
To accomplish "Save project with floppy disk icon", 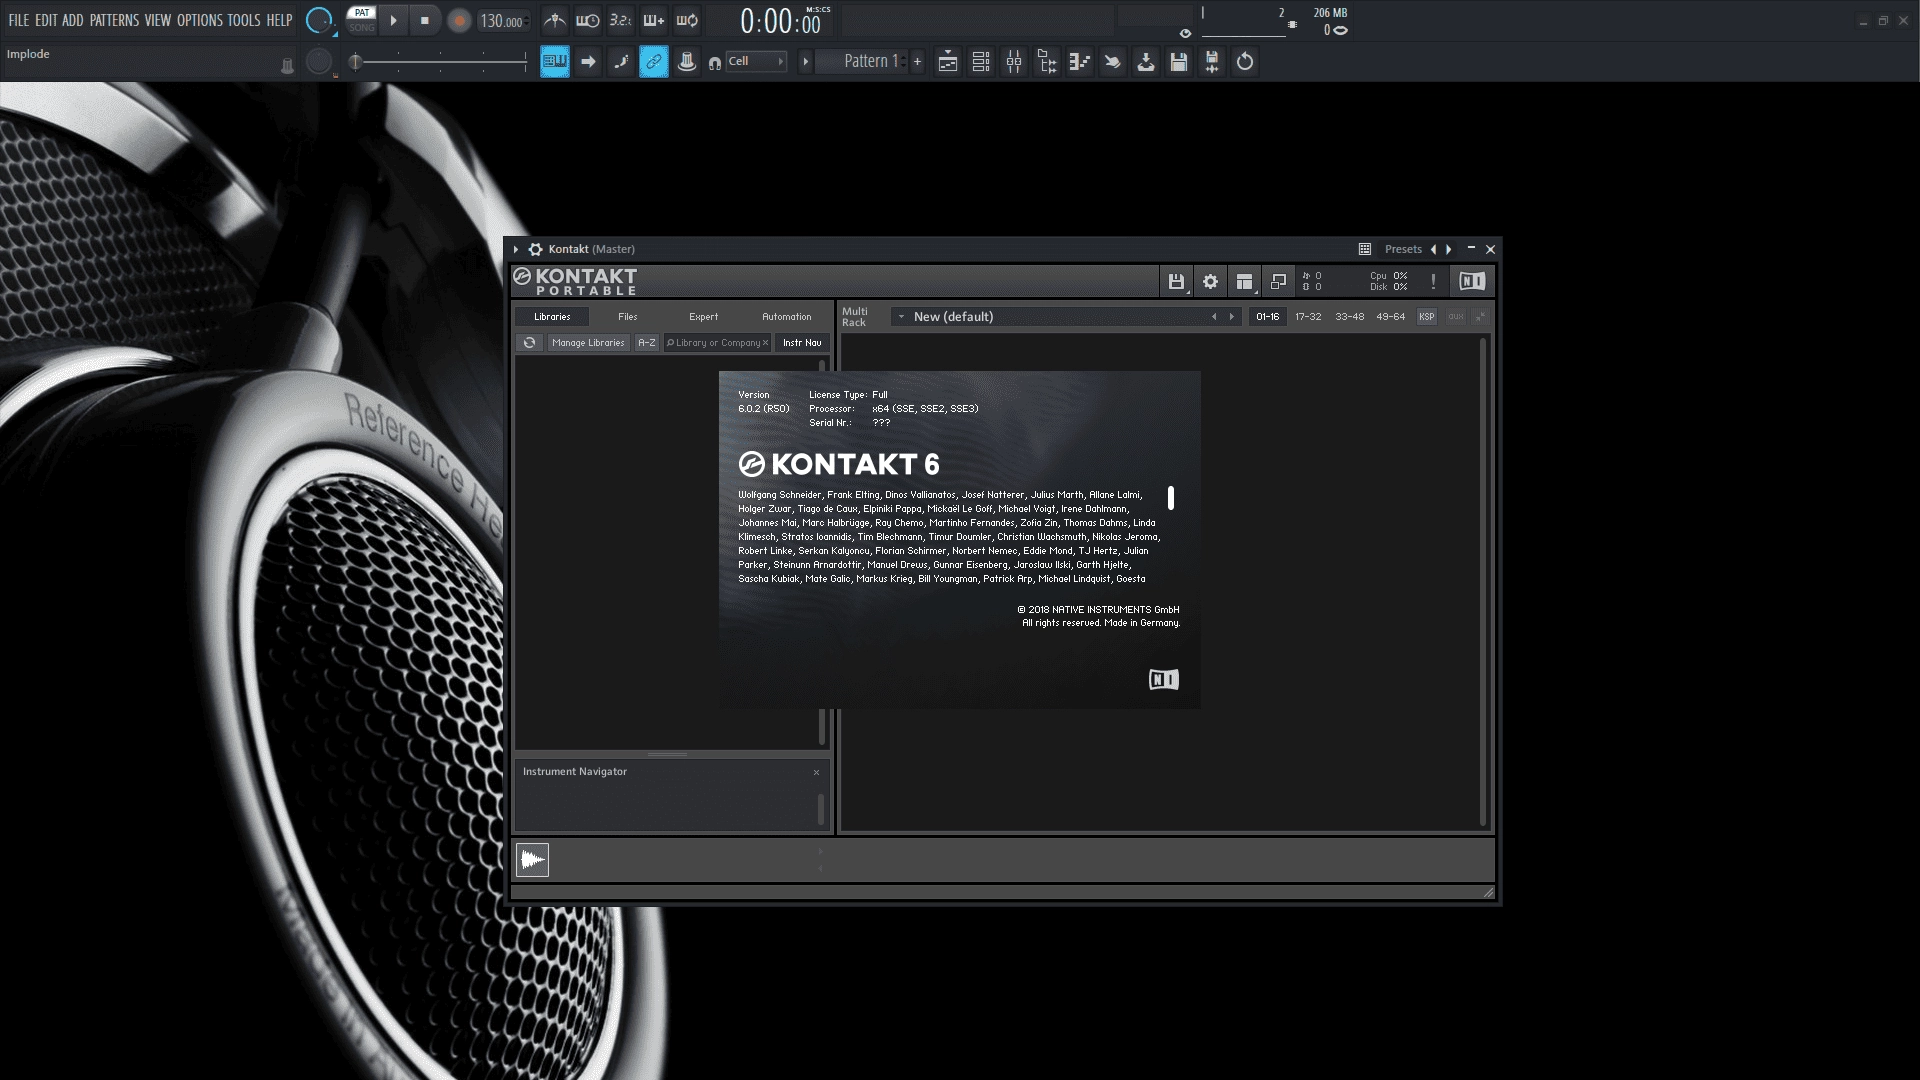I will (x=1179, y=62).
